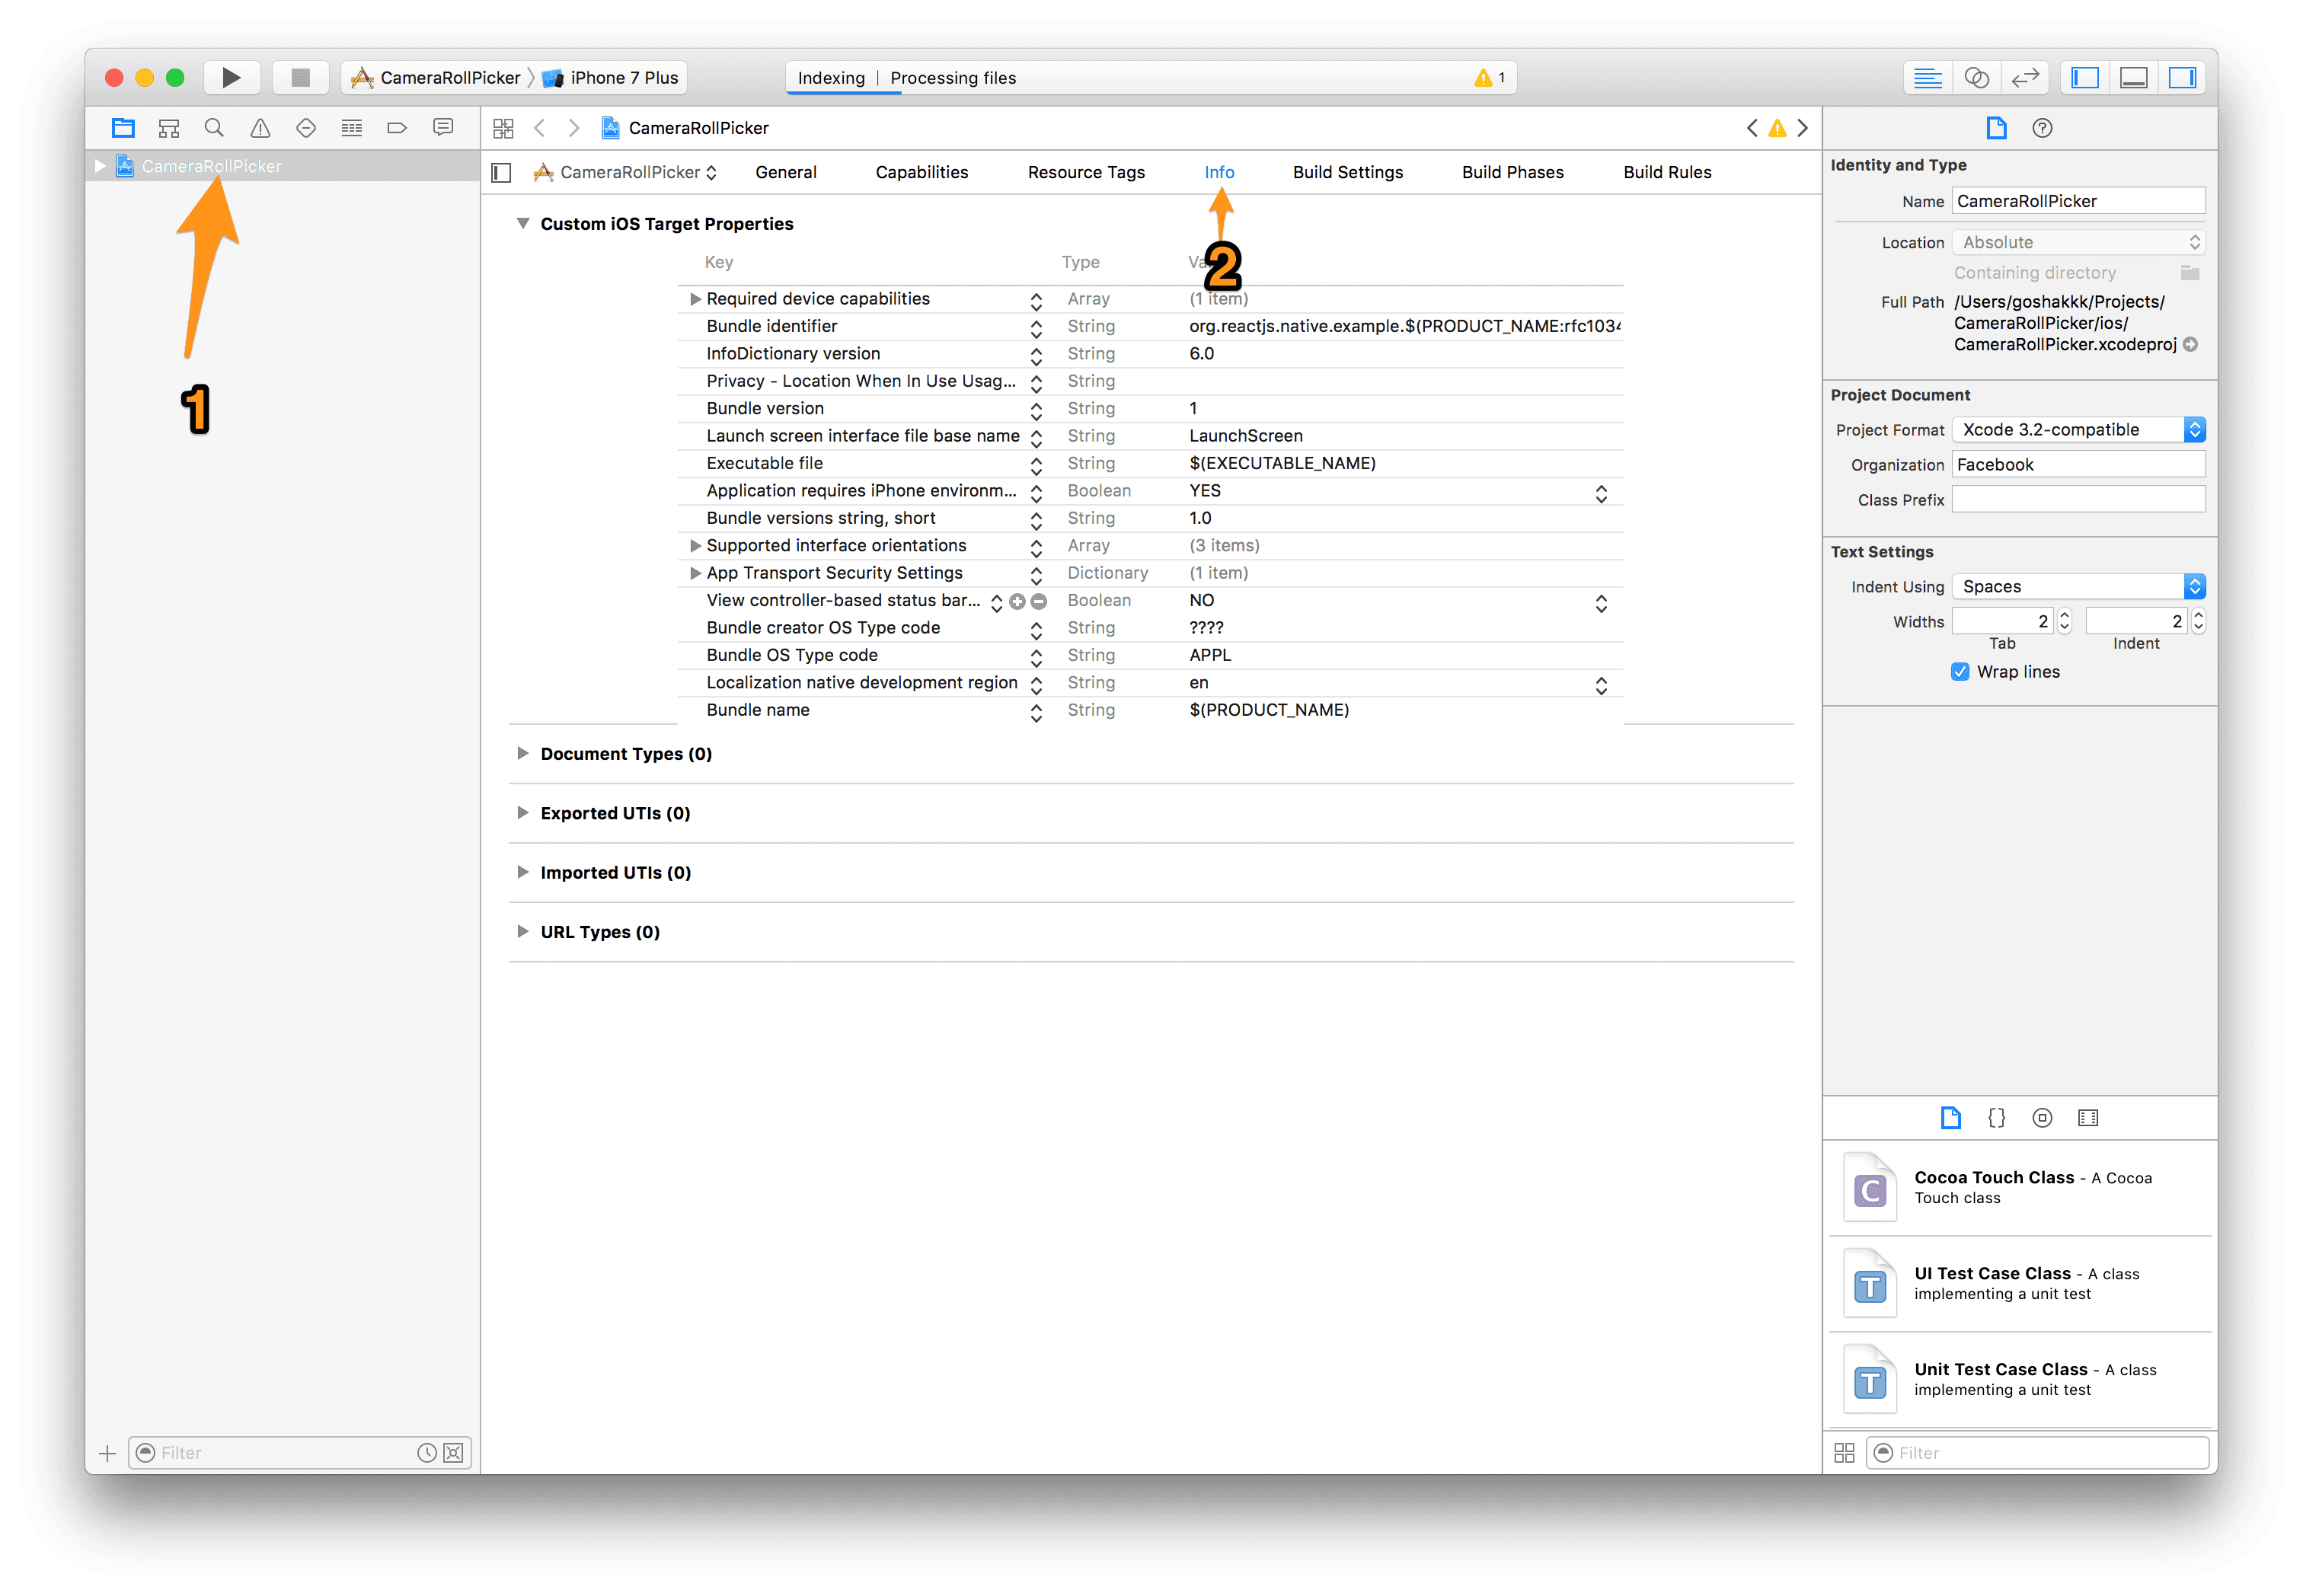Run the project with the Play button

[231, 77]
